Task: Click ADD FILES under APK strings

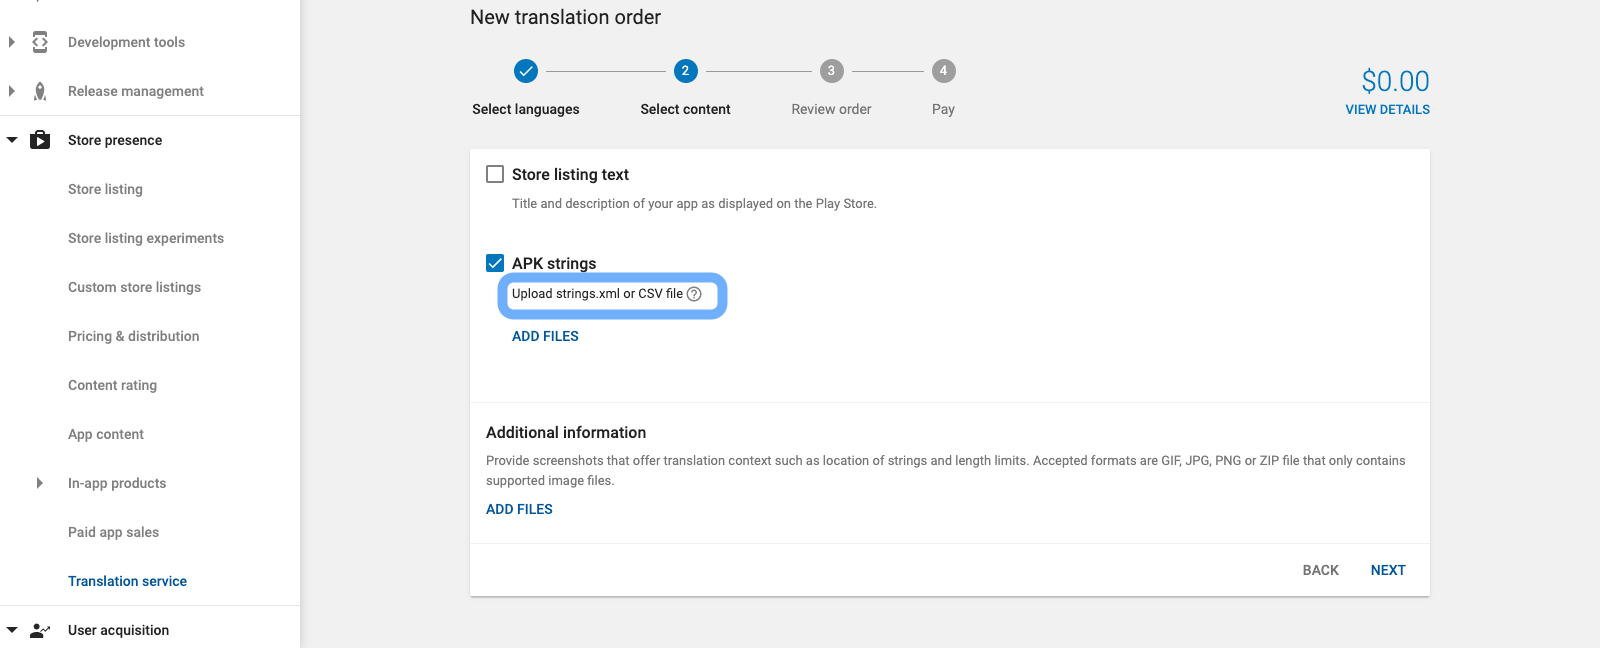Action: point(545,336)
